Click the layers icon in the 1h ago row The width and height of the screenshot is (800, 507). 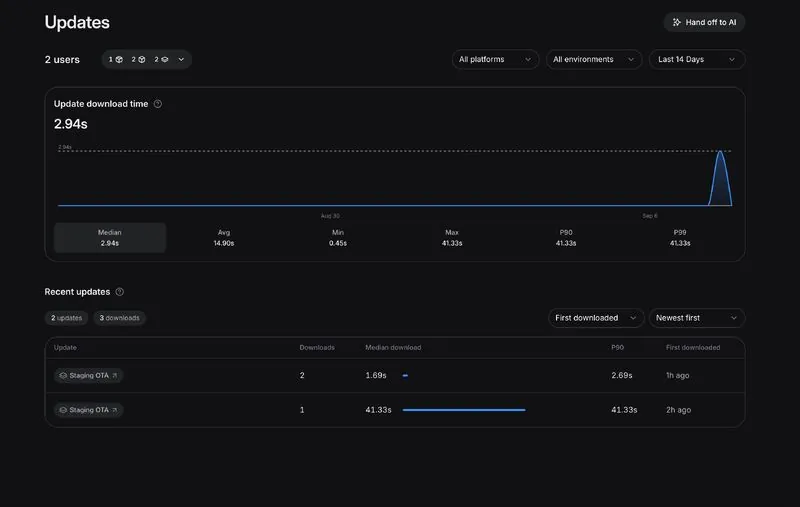[63, 375]
